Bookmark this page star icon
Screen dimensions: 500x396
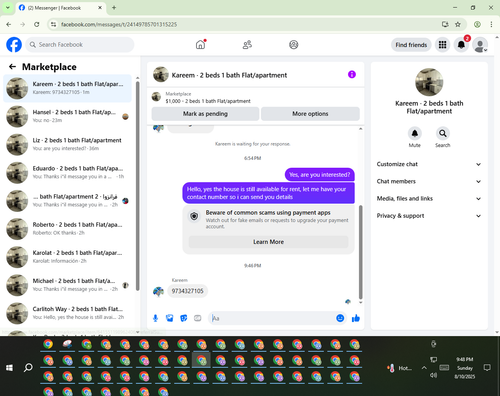coord(458,24)
